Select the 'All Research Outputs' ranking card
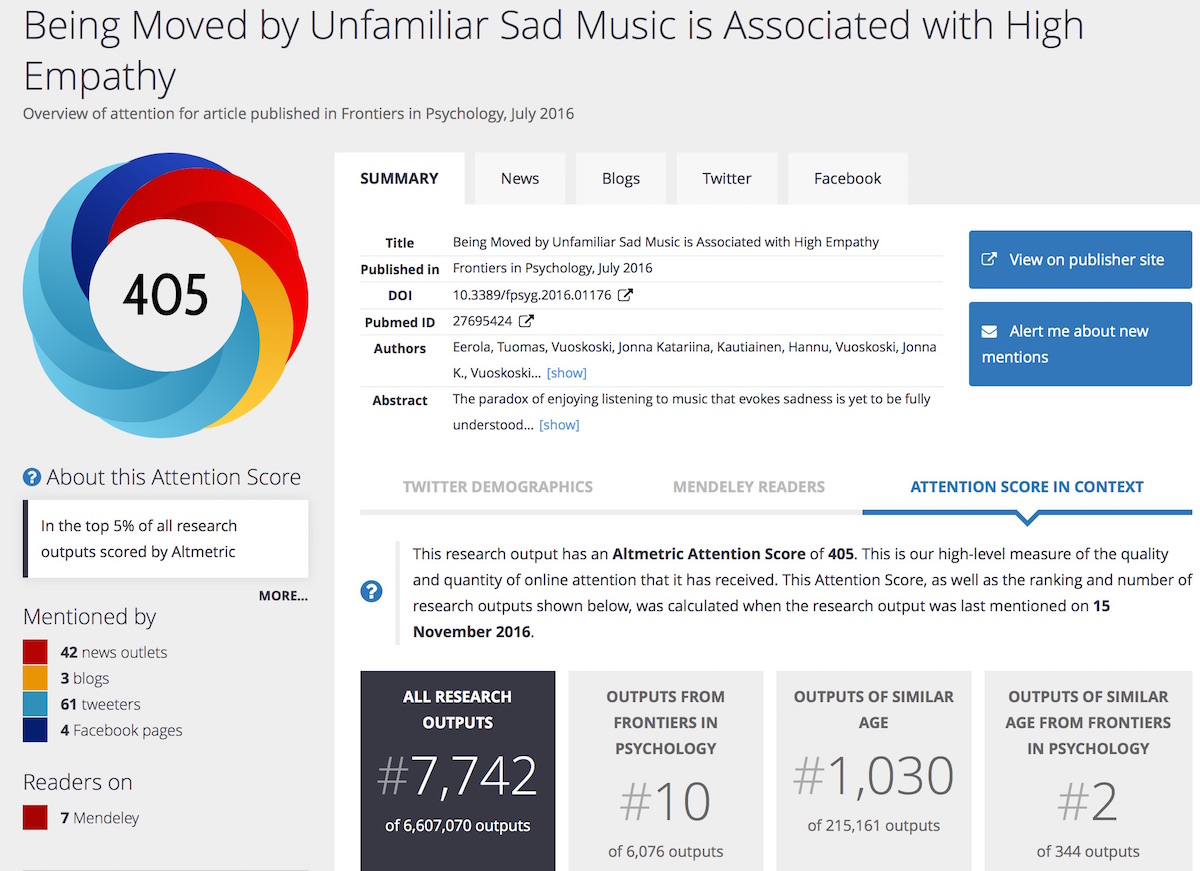 pyautogui.click(x=457, y=770)
